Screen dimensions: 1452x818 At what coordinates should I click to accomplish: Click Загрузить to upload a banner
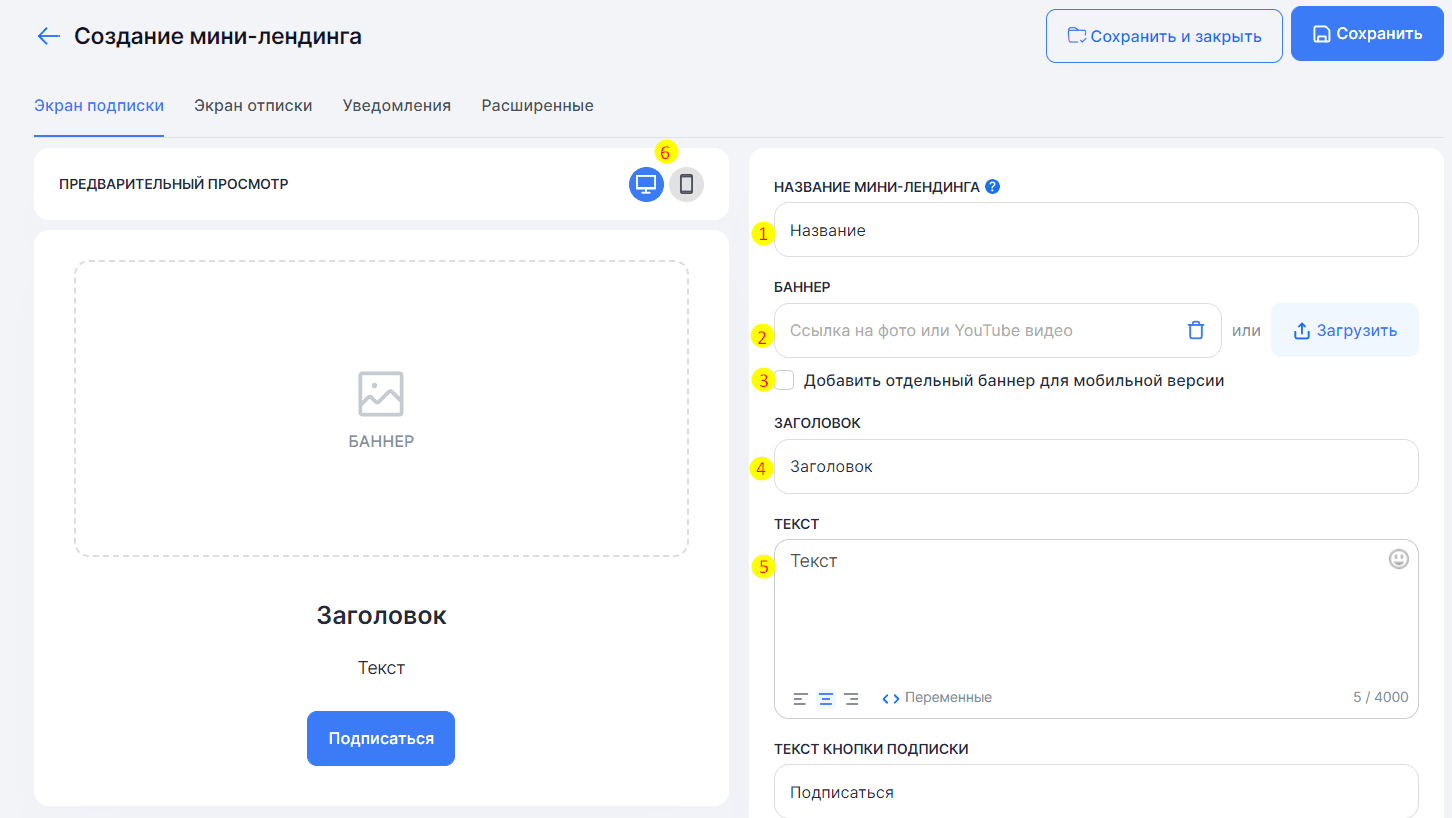coord(1344,330)
